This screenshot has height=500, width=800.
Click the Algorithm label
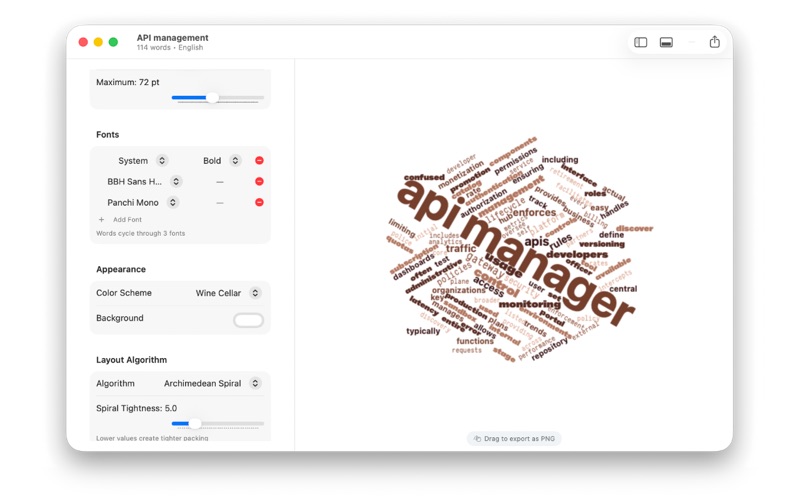tap(115, 383)
